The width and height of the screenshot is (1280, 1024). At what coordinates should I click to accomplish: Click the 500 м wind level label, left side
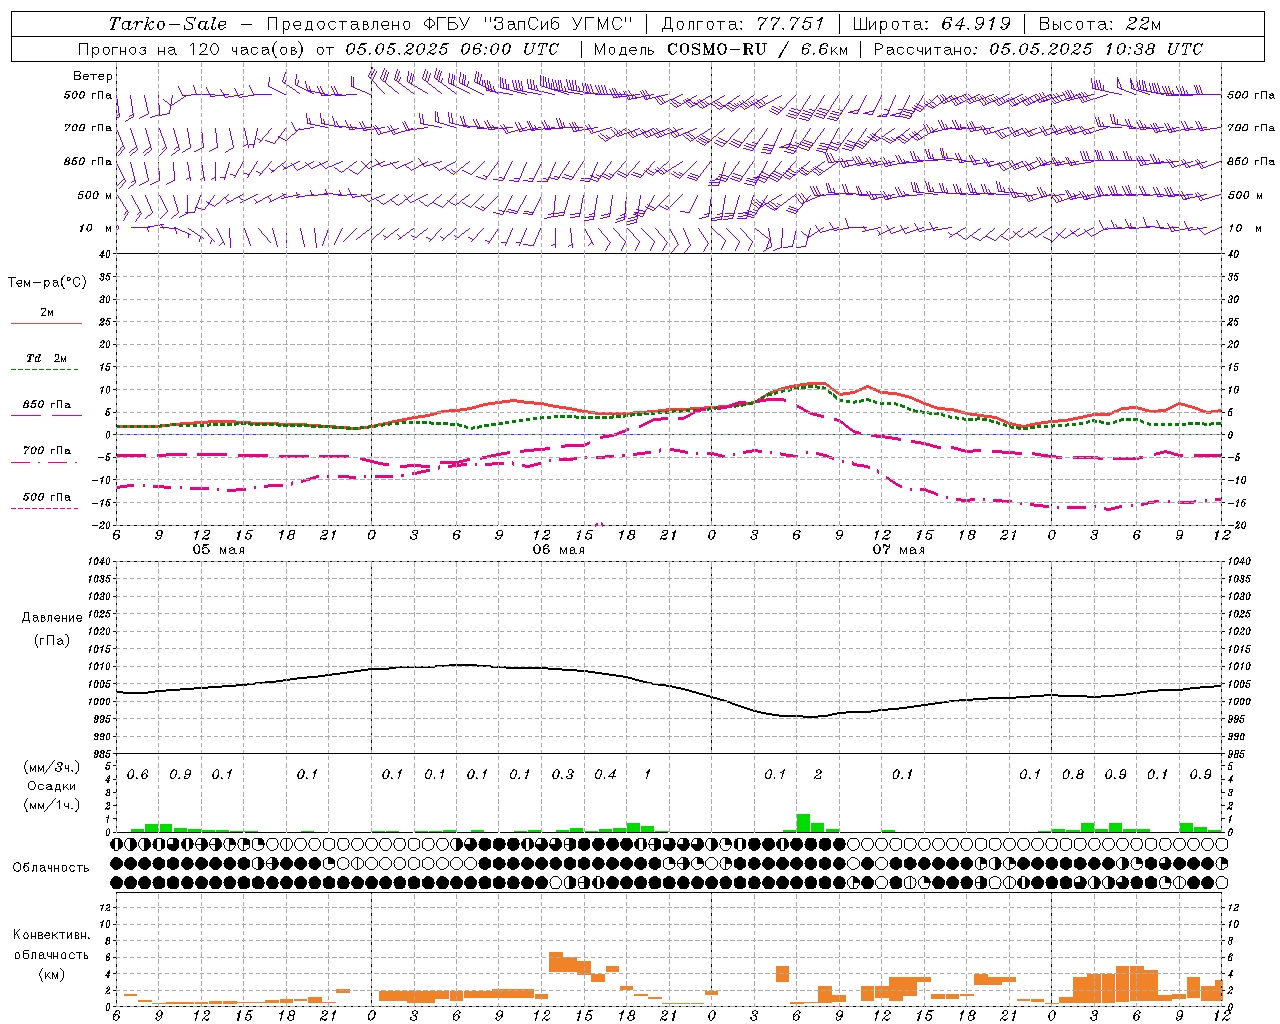pos(94,196)
